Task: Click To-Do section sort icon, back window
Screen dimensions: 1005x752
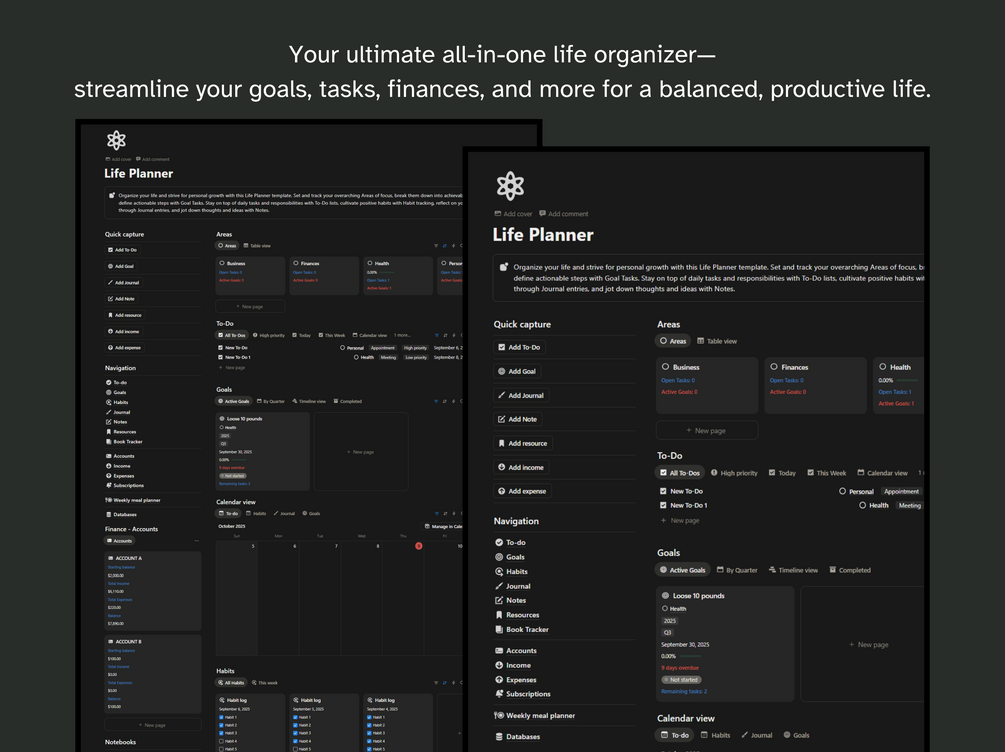Action: pyautogui.click(x=445, y=335)
